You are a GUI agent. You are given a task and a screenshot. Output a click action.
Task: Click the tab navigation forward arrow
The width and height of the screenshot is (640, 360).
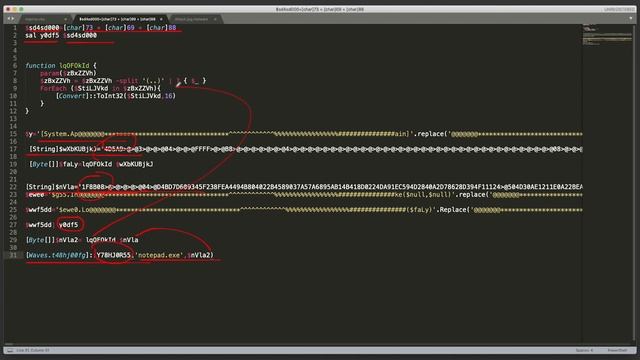[13, 18]
